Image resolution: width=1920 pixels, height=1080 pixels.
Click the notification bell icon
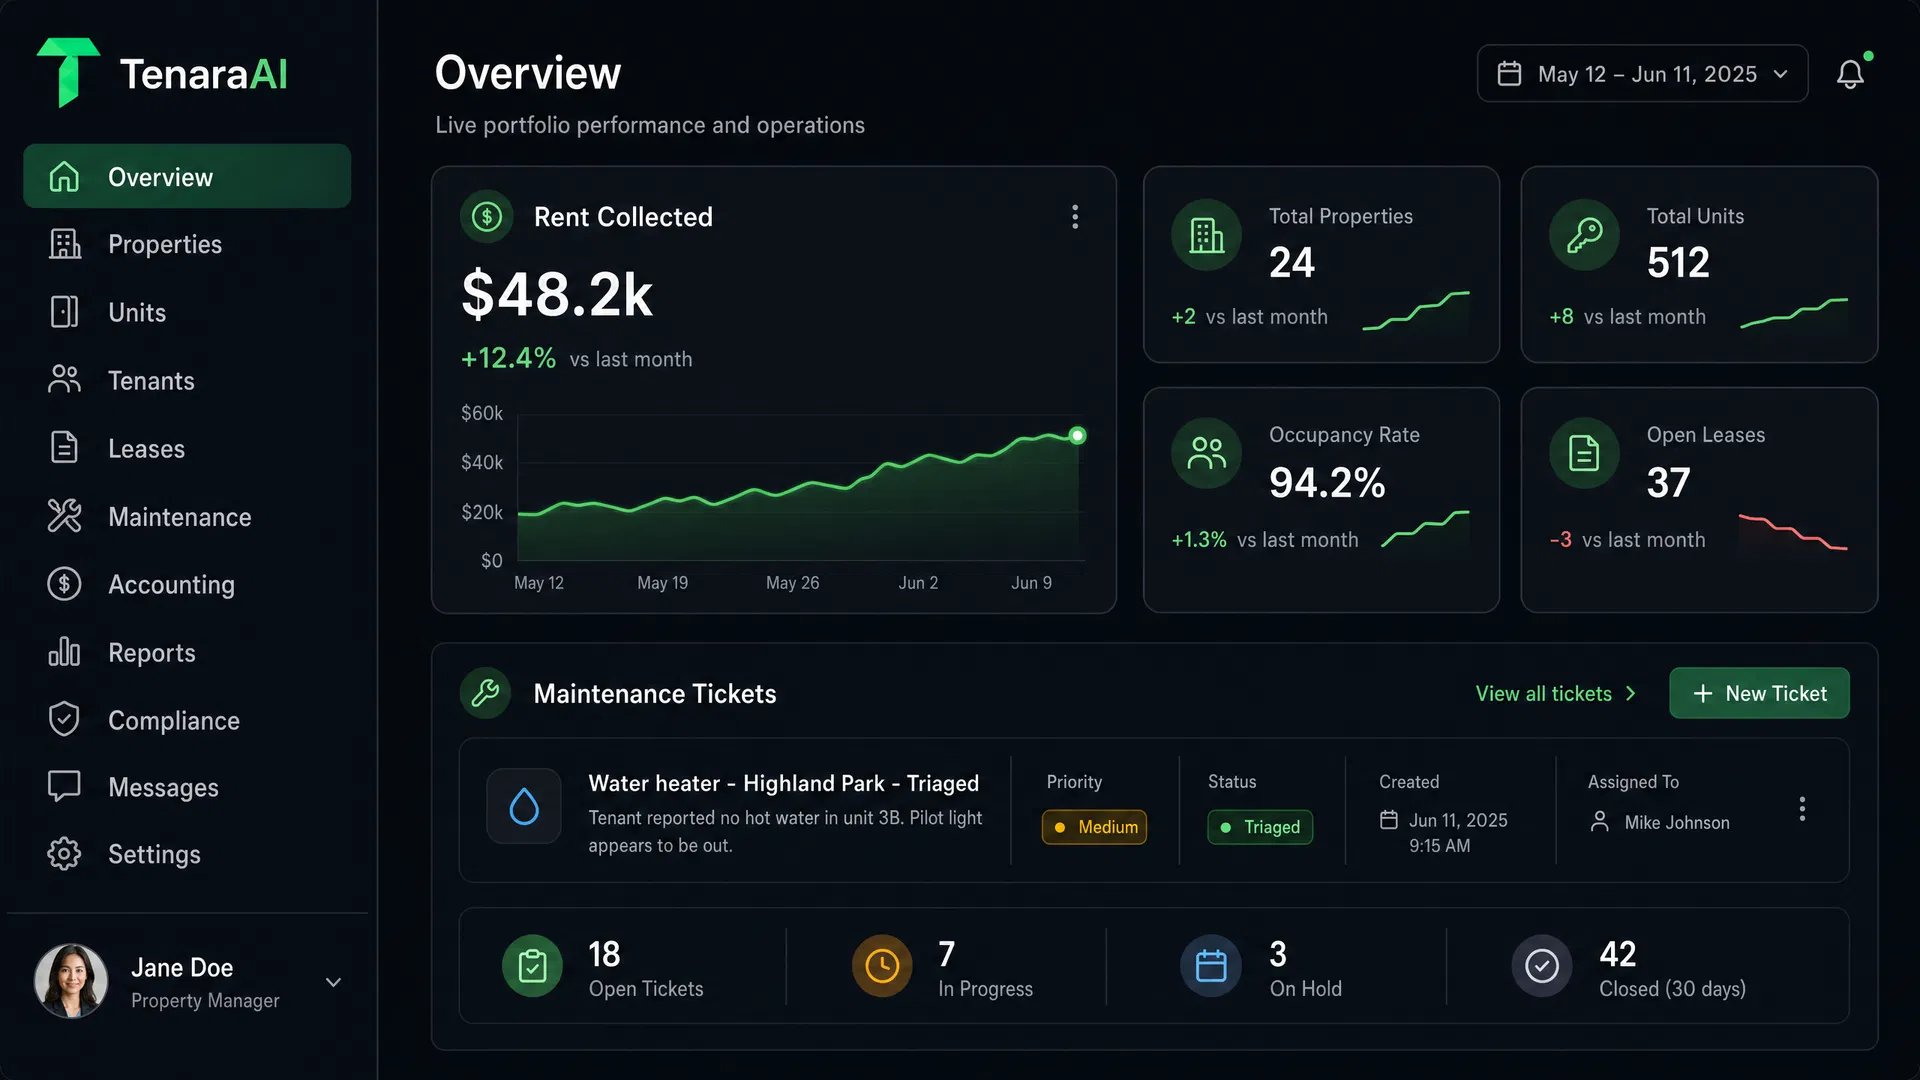[x=1850, y=74]
